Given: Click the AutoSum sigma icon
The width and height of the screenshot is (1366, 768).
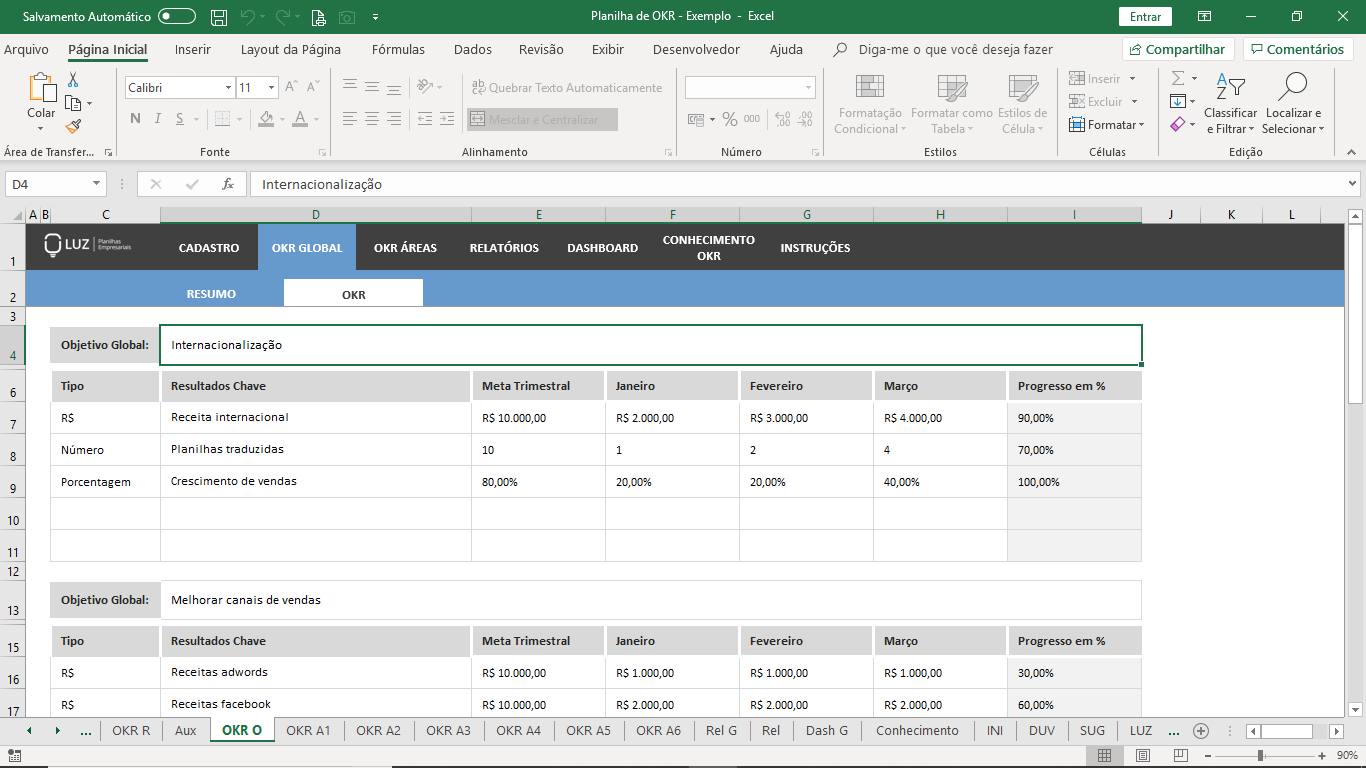Looking at the screenshot, I should (1178, 78).
